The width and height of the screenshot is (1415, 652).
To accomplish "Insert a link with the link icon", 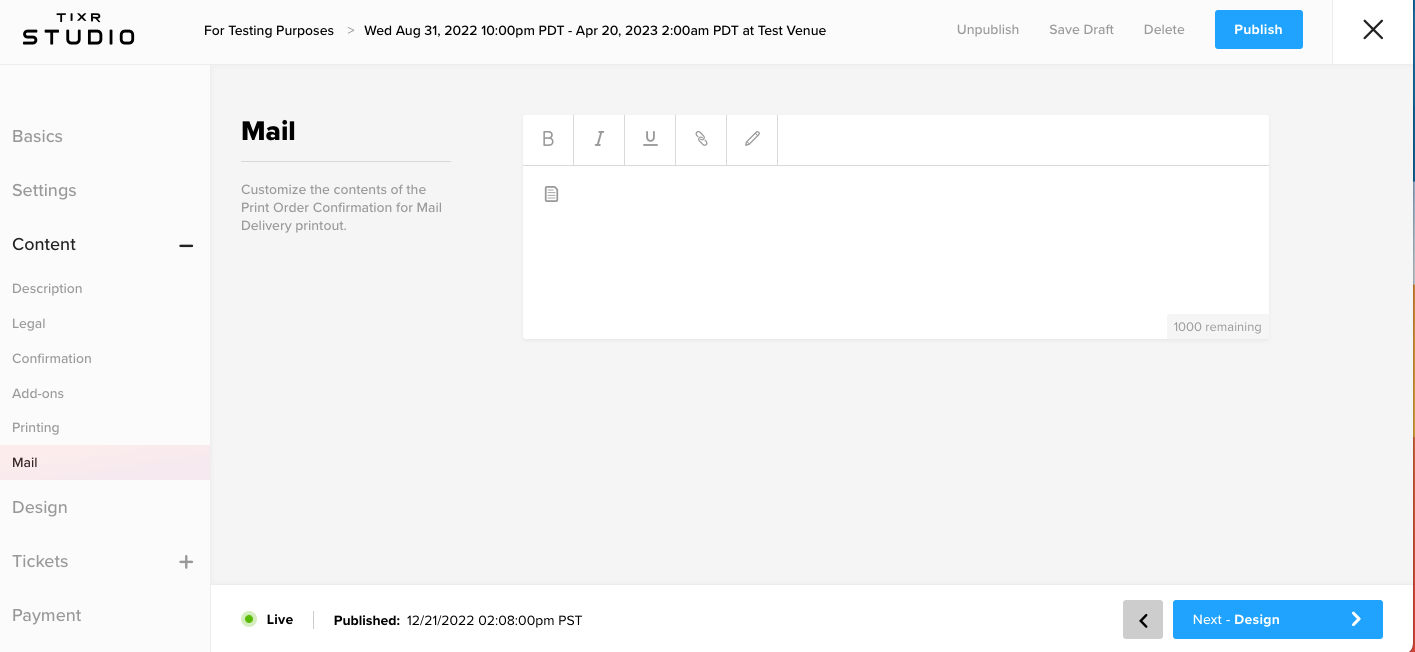I will 701,139.
